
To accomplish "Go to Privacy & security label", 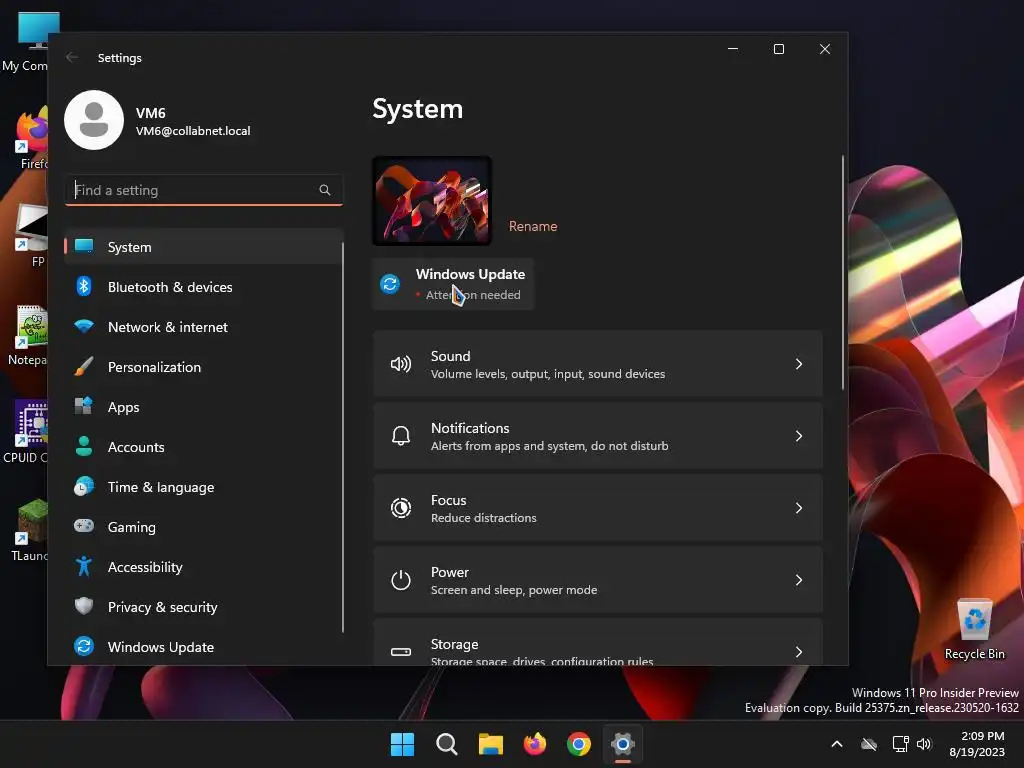I will tap(163, 607).
